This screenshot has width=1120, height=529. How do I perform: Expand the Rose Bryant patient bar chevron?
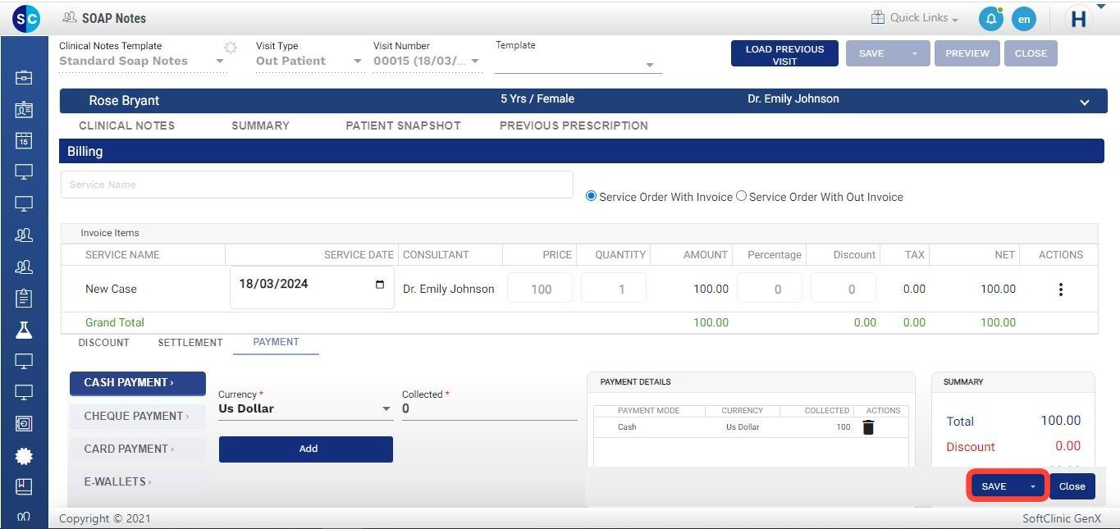coord(1084,102)
